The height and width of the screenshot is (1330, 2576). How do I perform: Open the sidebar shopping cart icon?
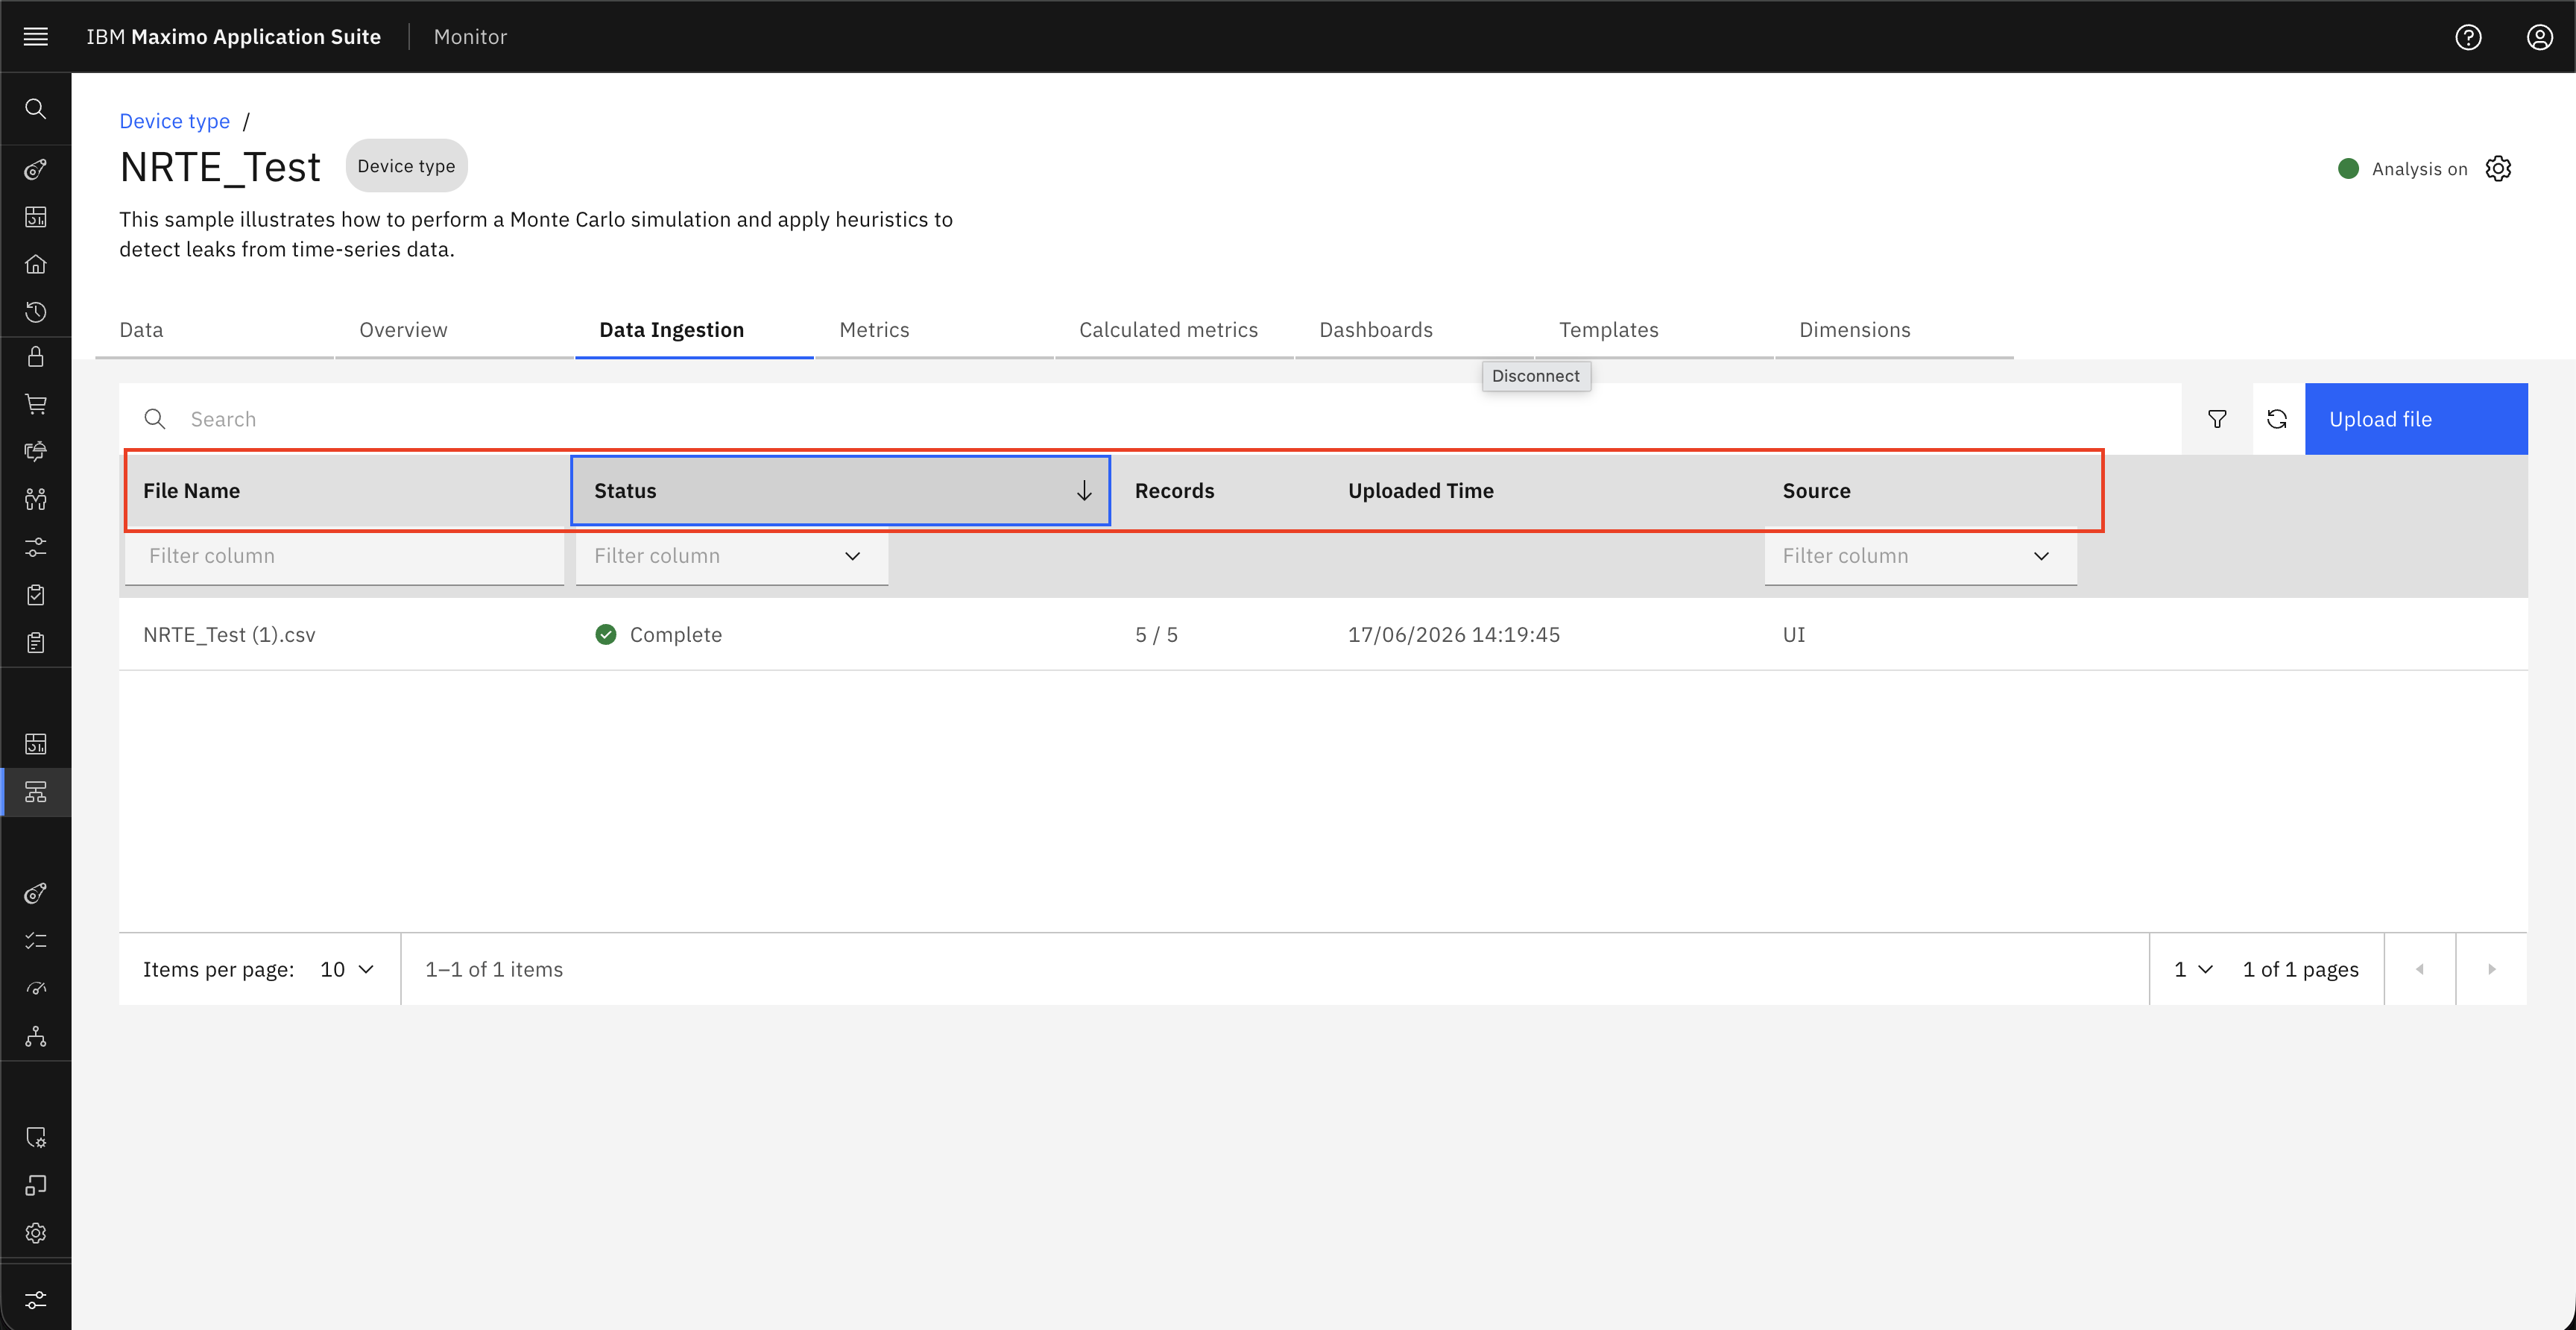click(36, 404)
